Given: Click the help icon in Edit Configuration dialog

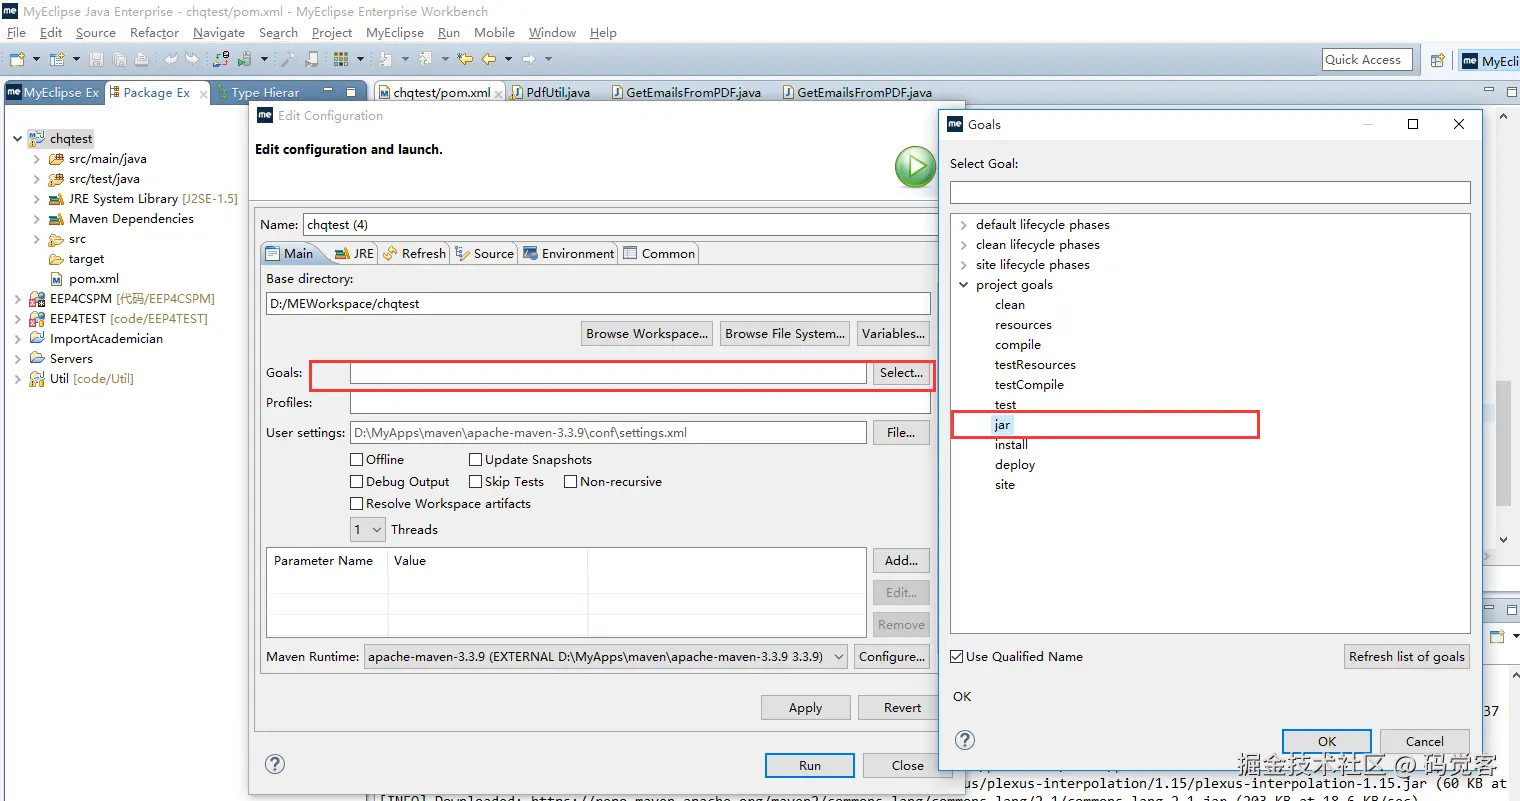Looking at the screenshot, I should click(x=275, y=764).
